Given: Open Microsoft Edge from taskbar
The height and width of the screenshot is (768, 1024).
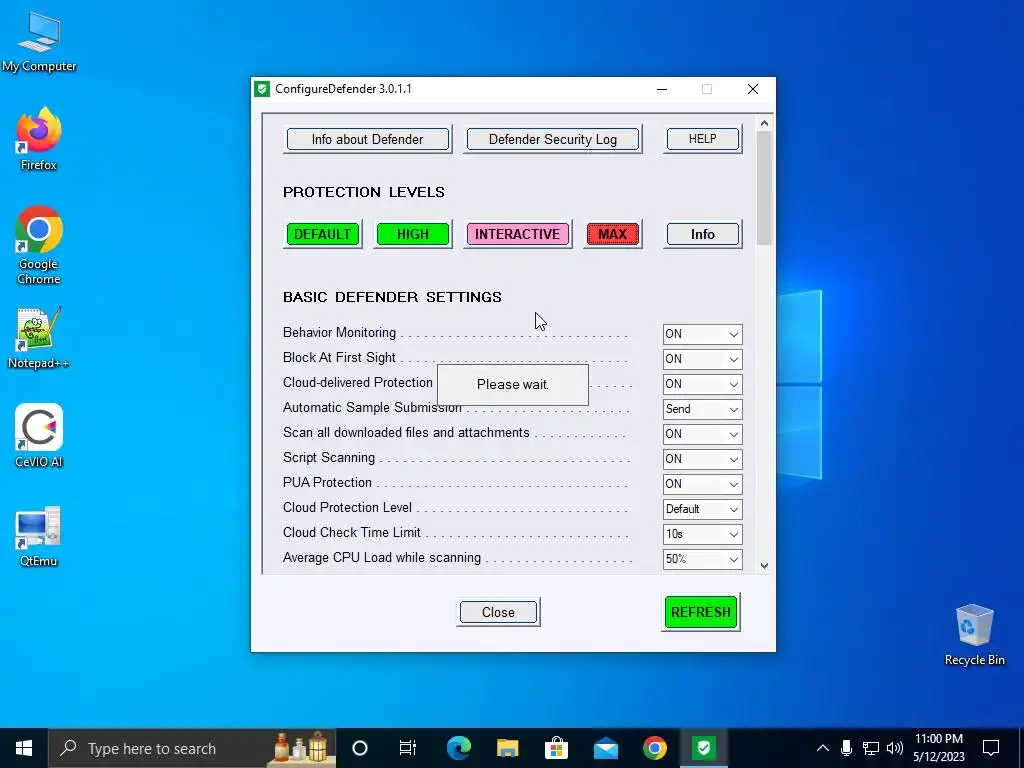Looking at the screenshot, I should coord(458,748).
